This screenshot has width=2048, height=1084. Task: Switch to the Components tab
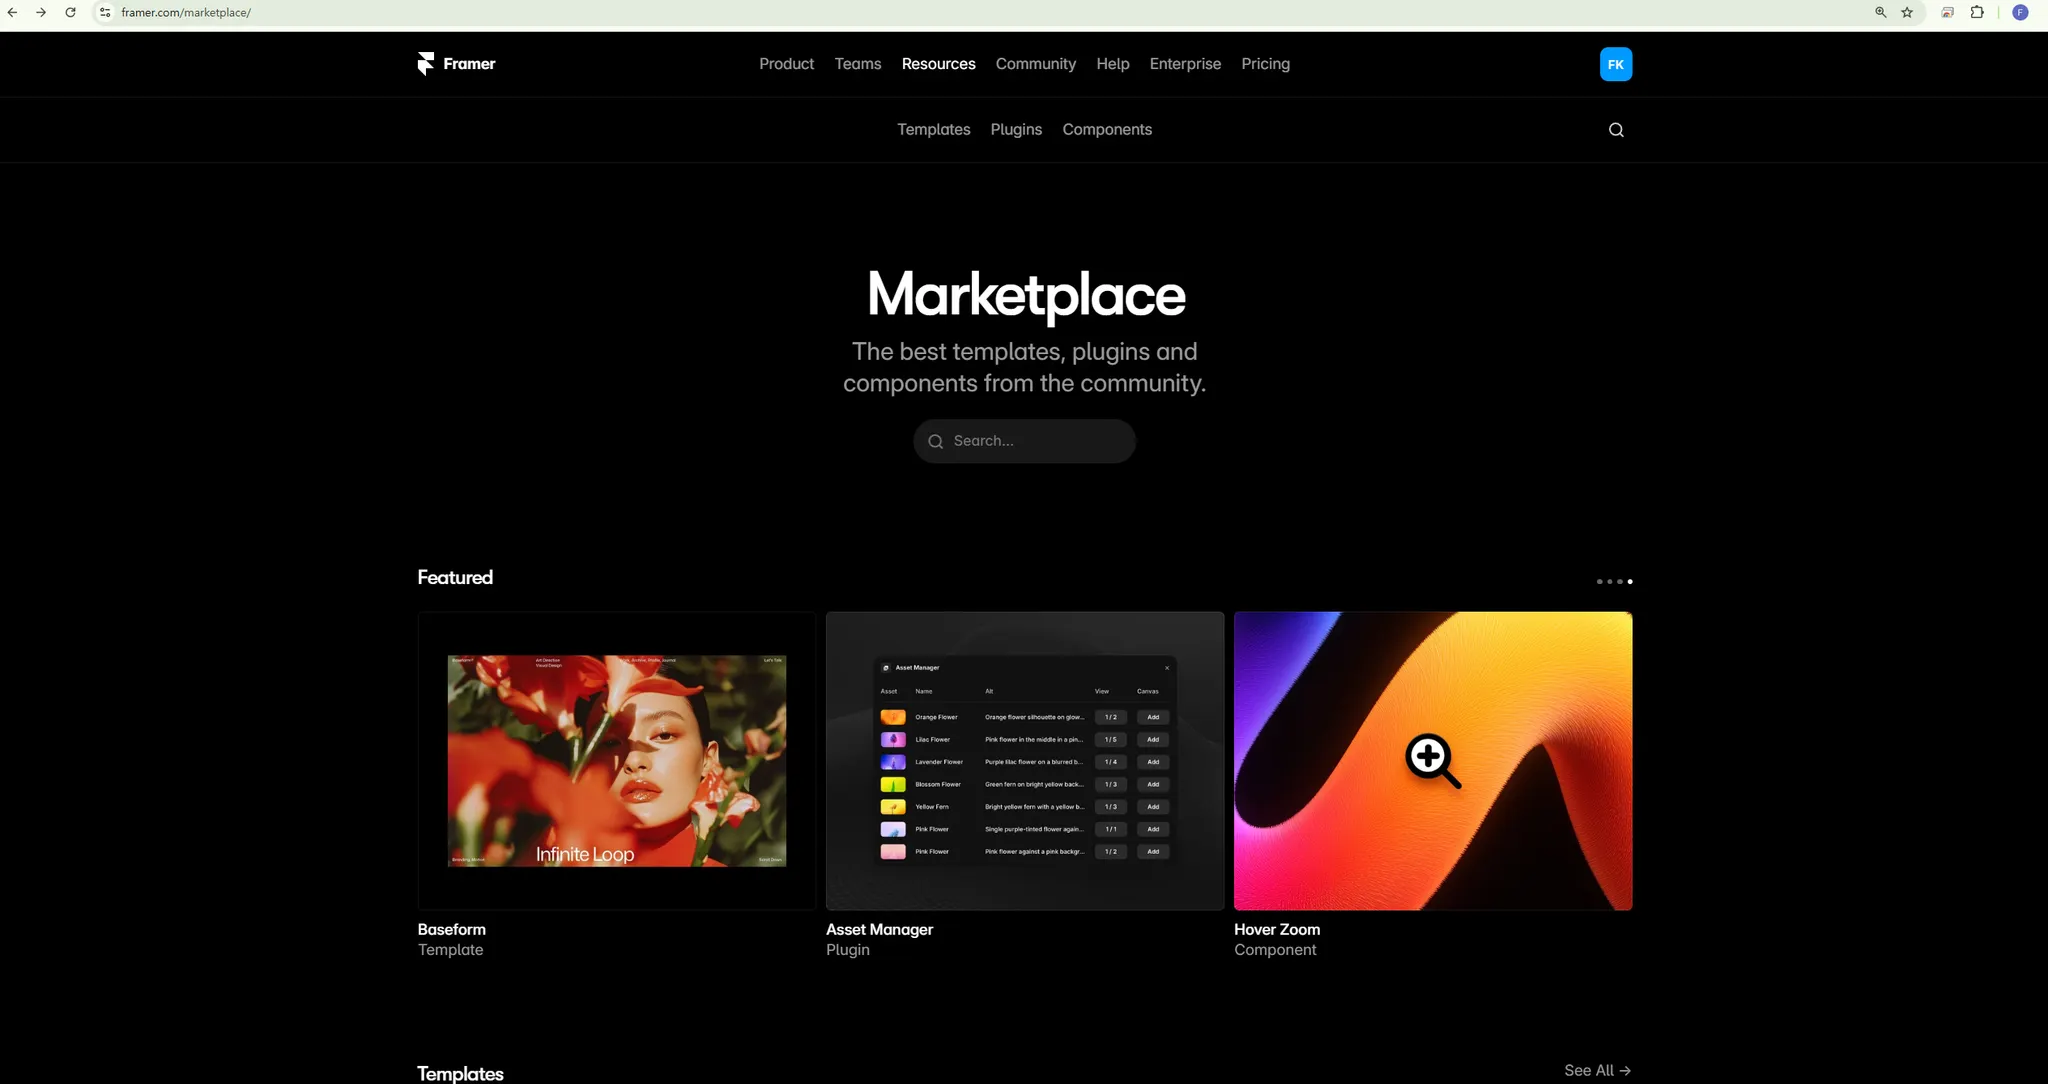1107,130
